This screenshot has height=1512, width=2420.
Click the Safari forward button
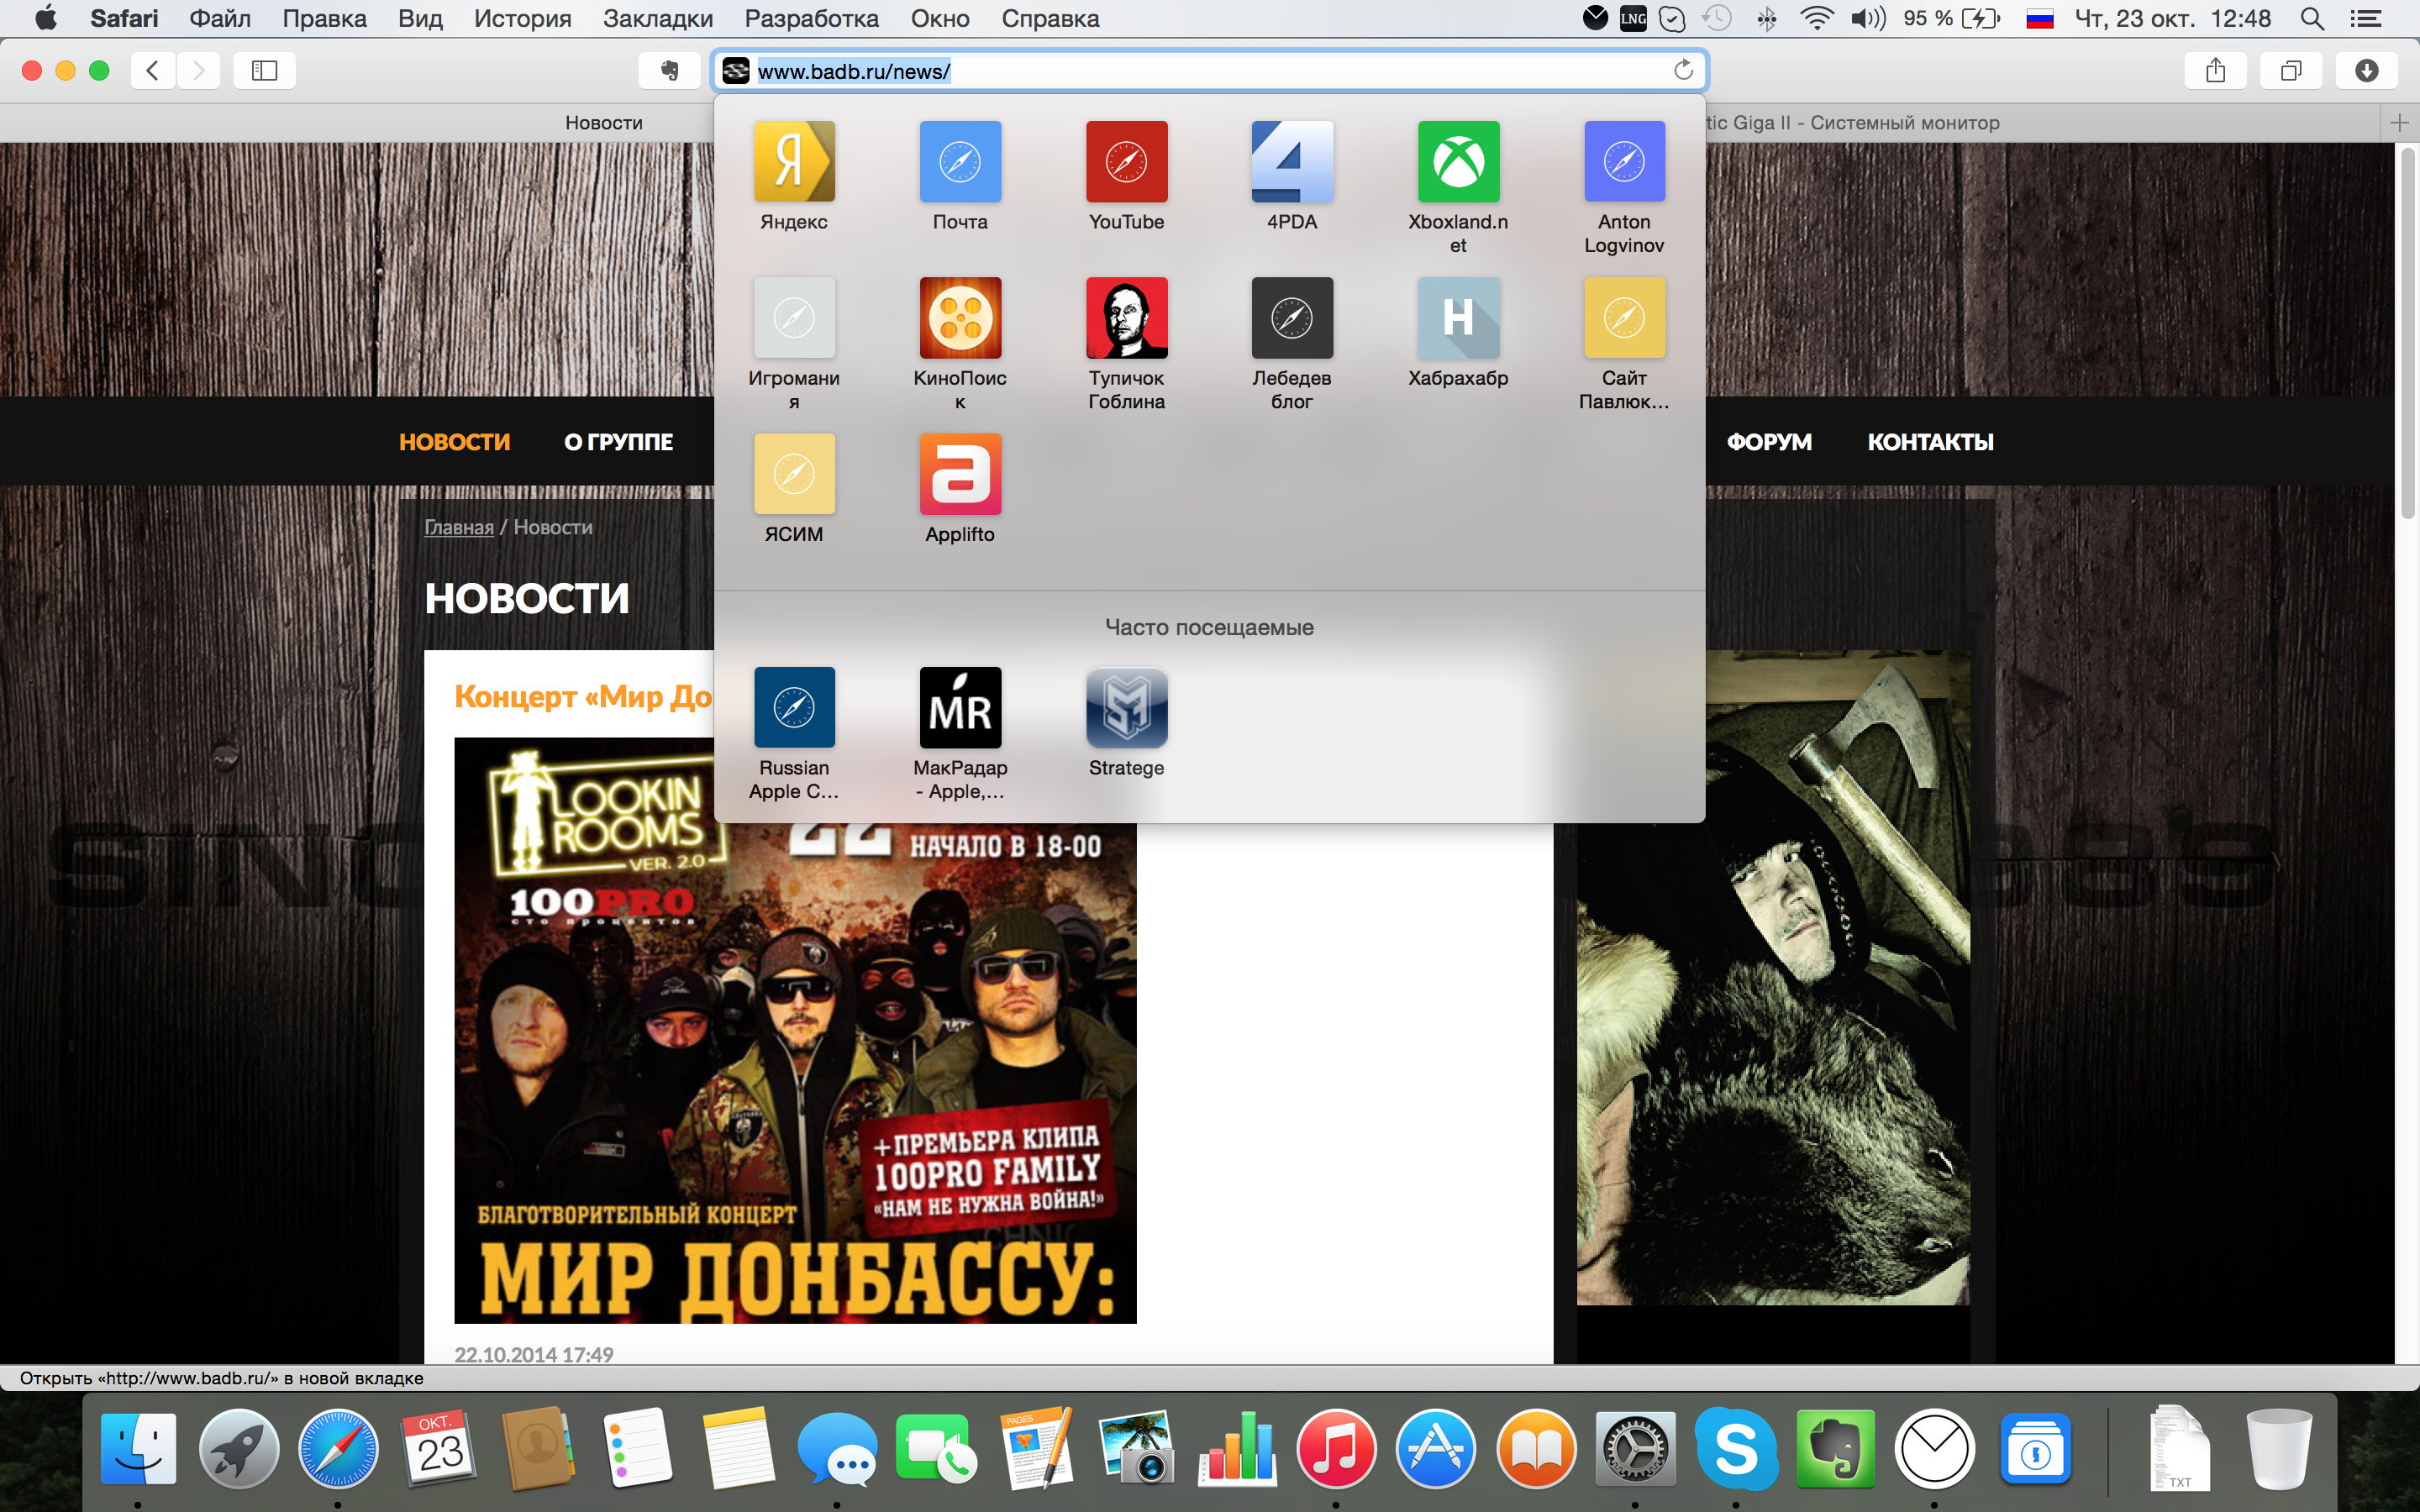click(198, 70)
